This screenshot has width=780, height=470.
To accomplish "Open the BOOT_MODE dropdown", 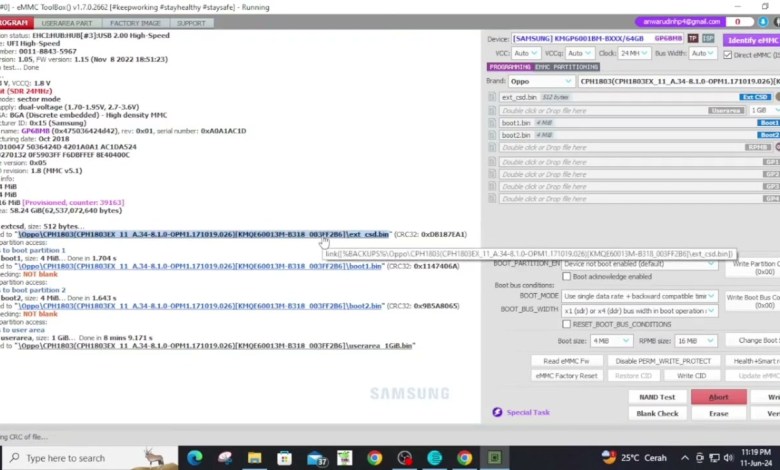I will [640, 296].
